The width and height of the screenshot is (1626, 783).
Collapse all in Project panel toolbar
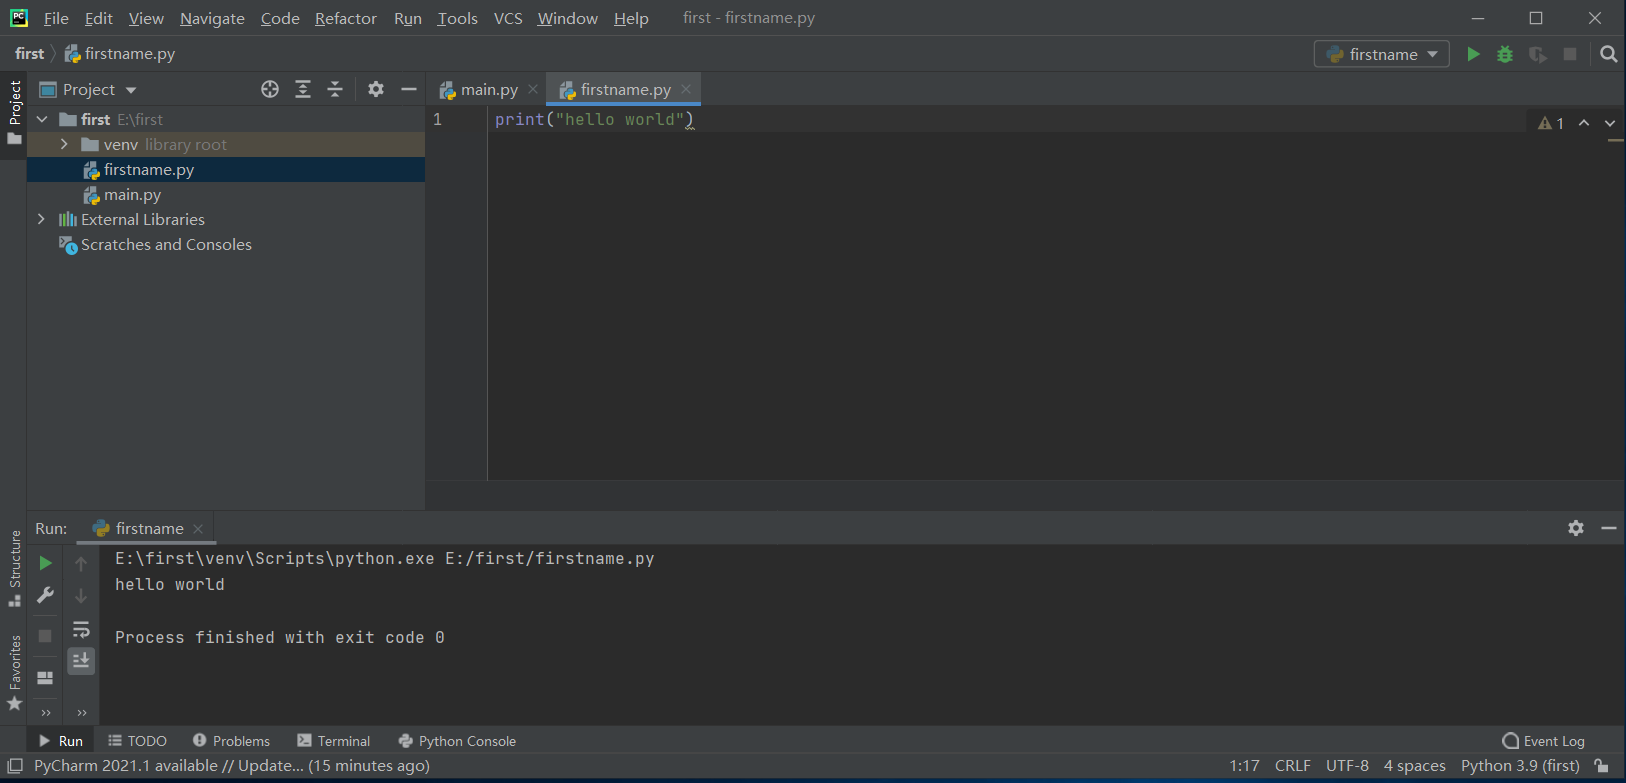335,89
